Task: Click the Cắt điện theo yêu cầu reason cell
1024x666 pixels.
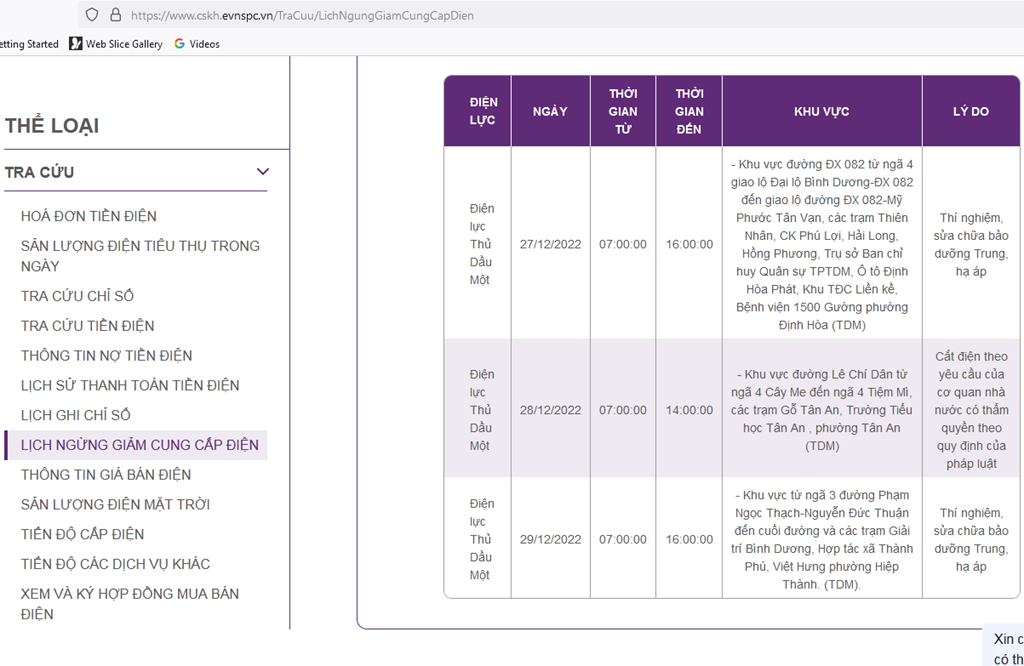Action: (x=970, y=410)
